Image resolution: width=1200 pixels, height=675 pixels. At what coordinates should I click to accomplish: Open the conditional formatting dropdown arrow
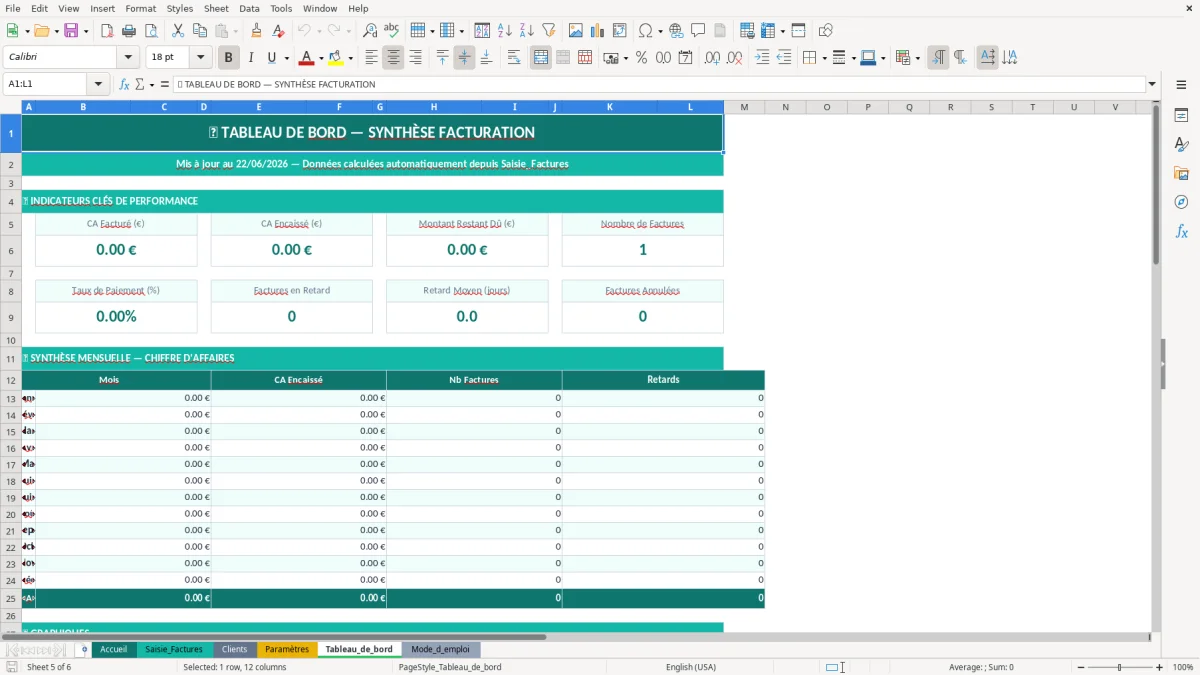click(917, 58)
